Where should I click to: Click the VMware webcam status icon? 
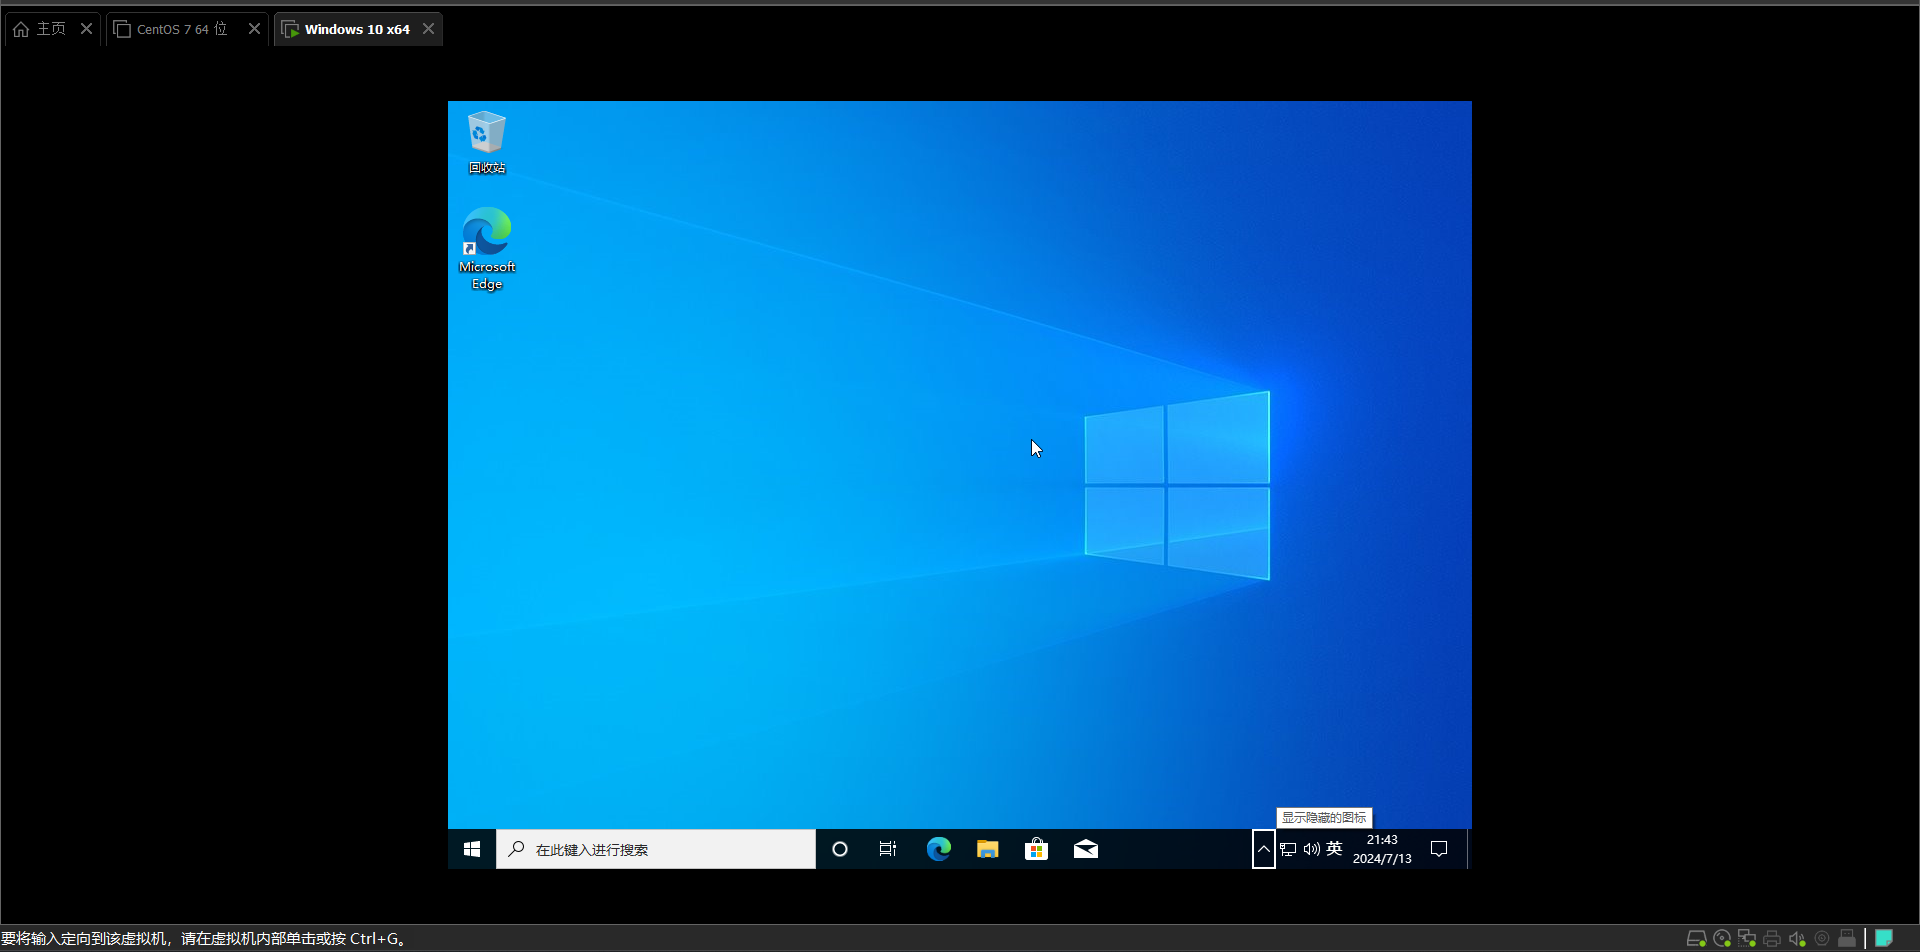coord(1822,938)
